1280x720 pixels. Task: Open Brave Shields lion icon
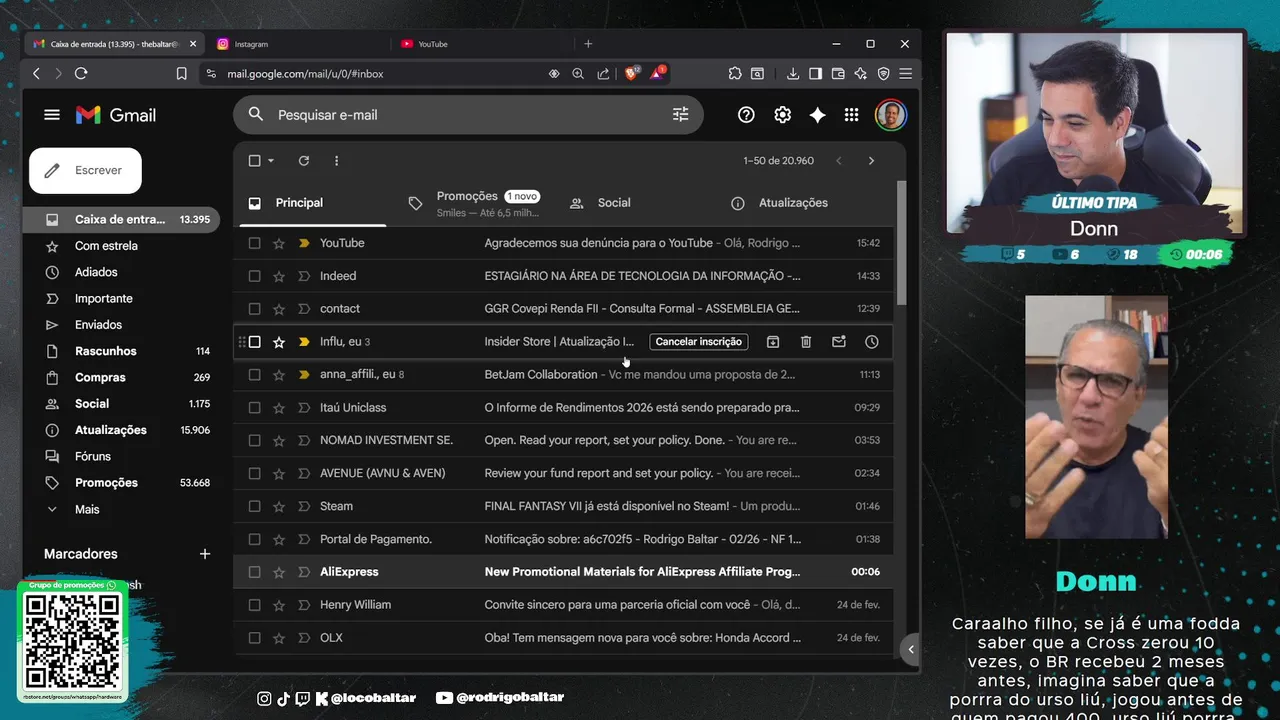pos(631,73)
